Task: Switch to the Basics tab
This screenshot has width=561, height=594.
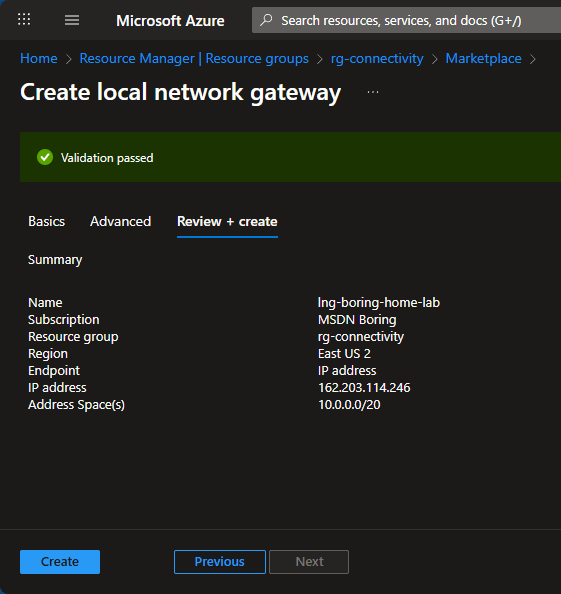Action: click(47, 221)
